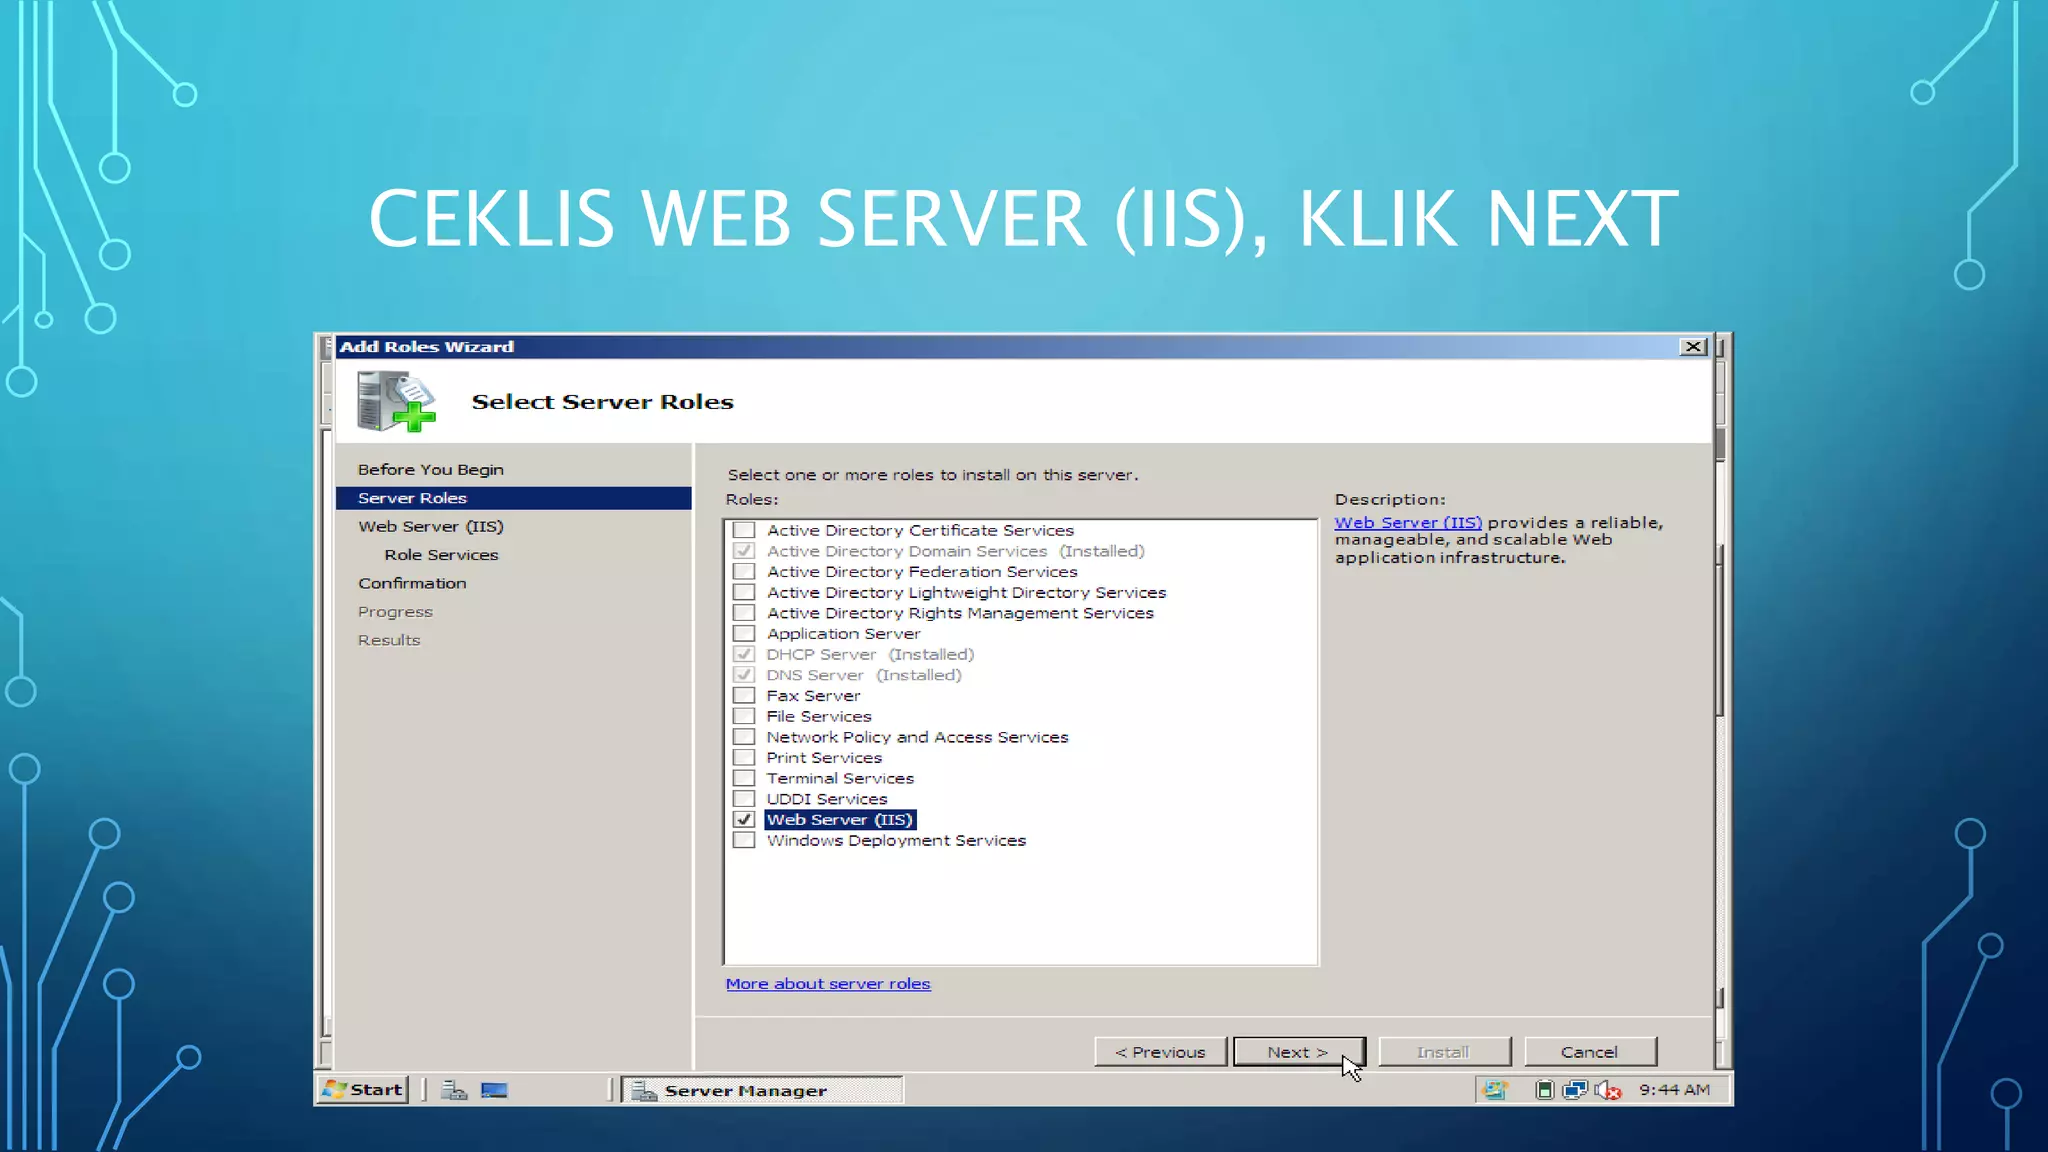Select the Results step

(x=389, y=640)
